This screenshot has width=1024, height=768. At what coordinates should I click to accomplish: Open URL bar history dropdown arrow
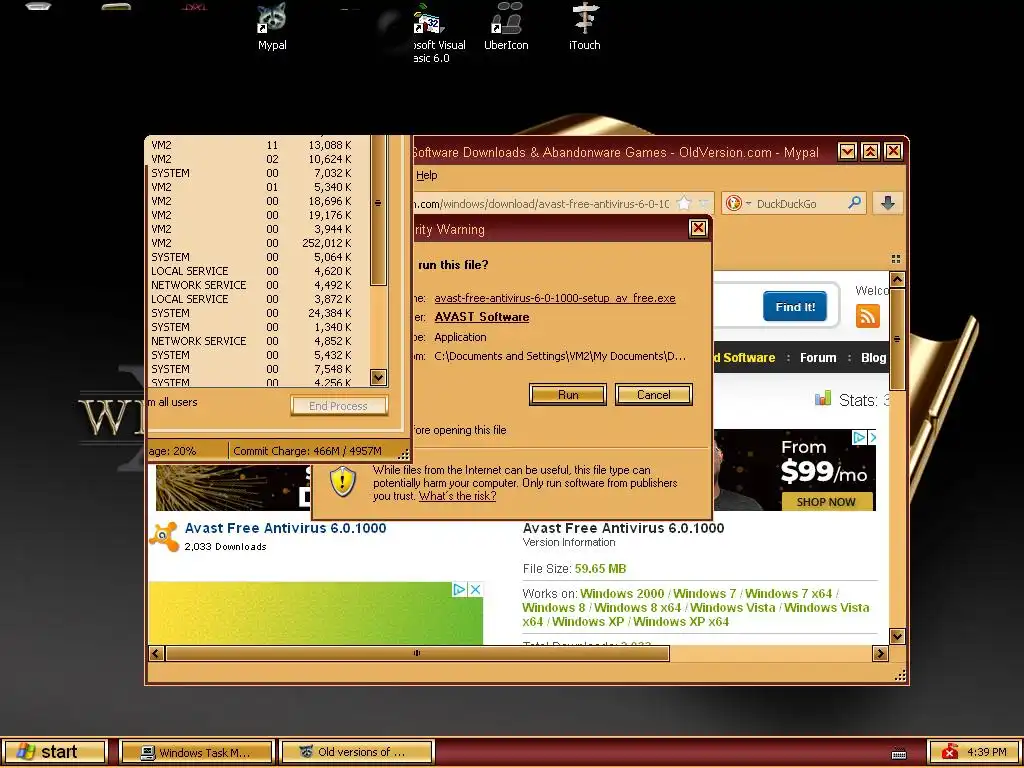(x=703, y=203)
